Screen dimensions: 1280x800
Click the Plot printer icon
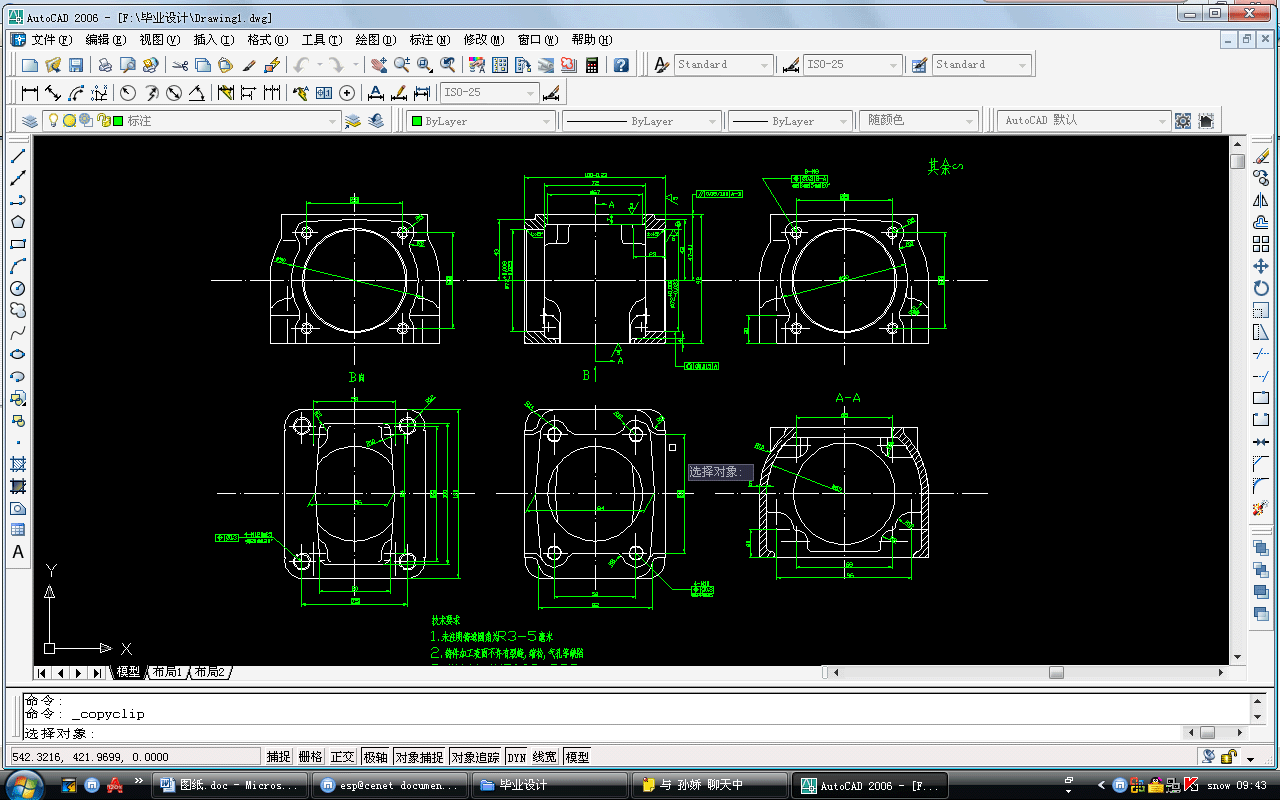105,65
